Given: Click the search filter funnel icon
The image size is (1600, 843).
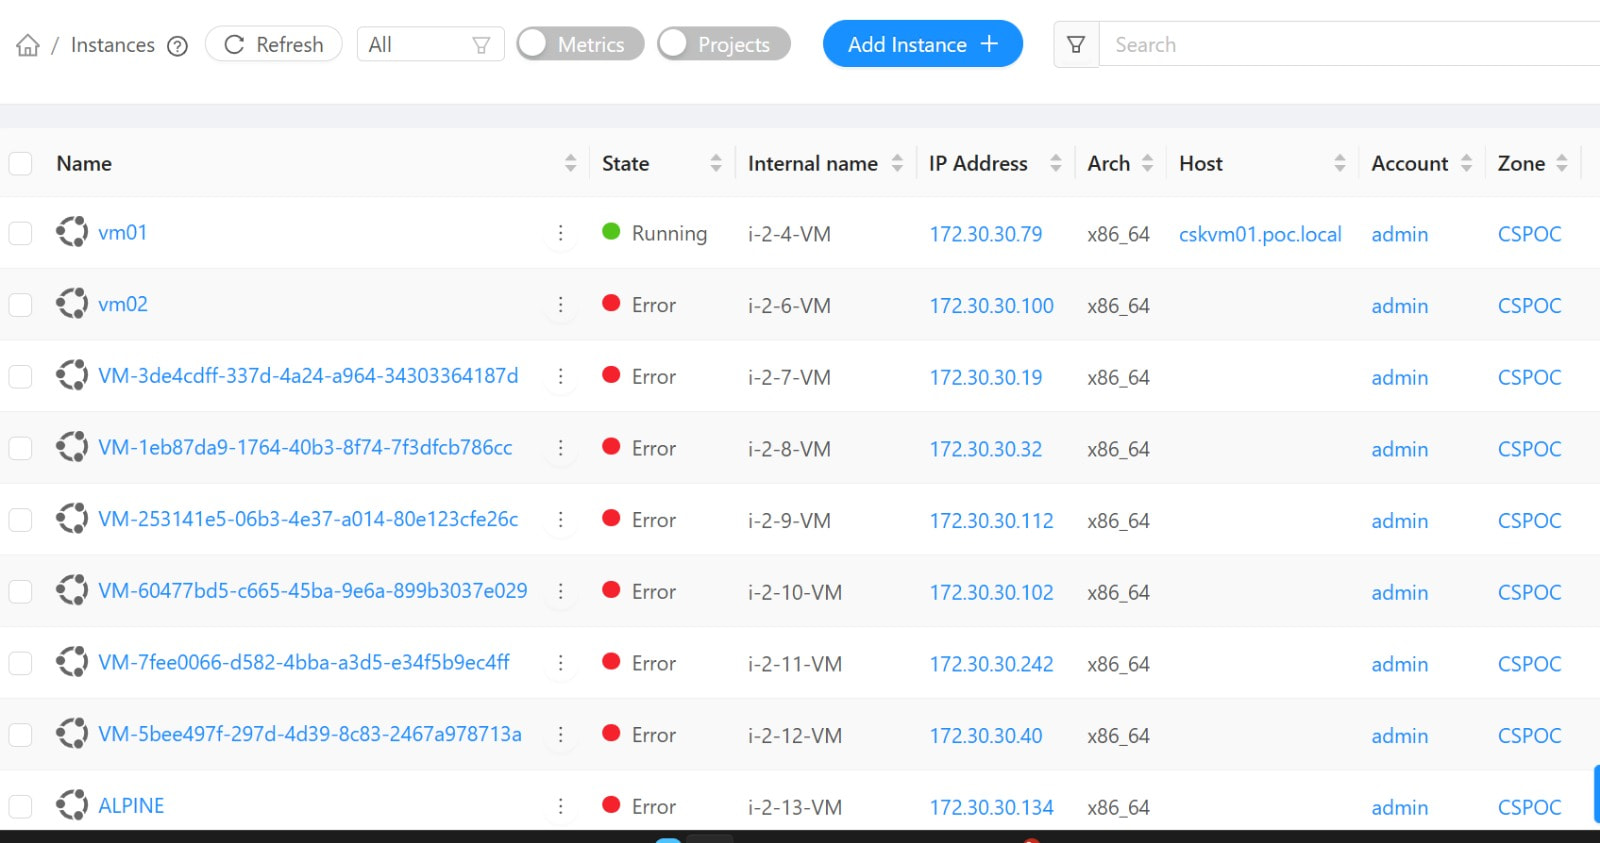Looking at the screenshot, I should [1076, 45].
